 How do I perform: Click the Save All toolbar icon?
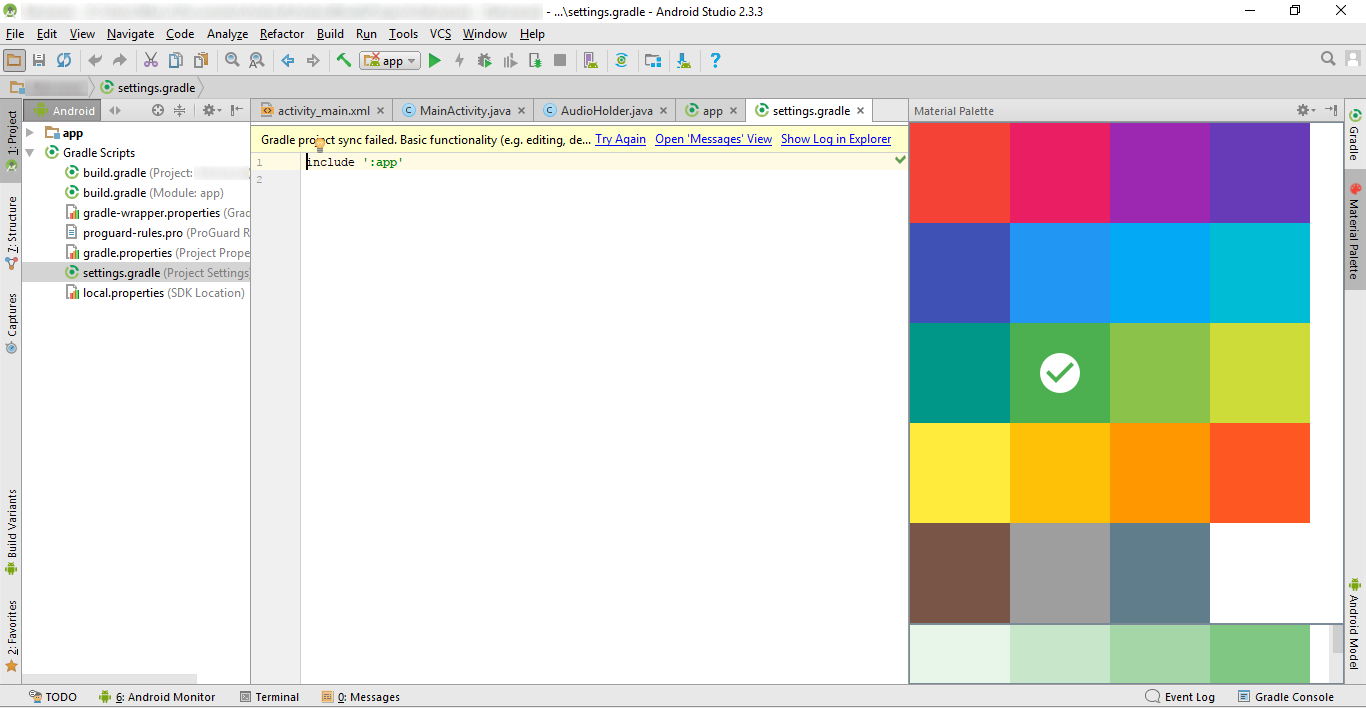point(39,60)
